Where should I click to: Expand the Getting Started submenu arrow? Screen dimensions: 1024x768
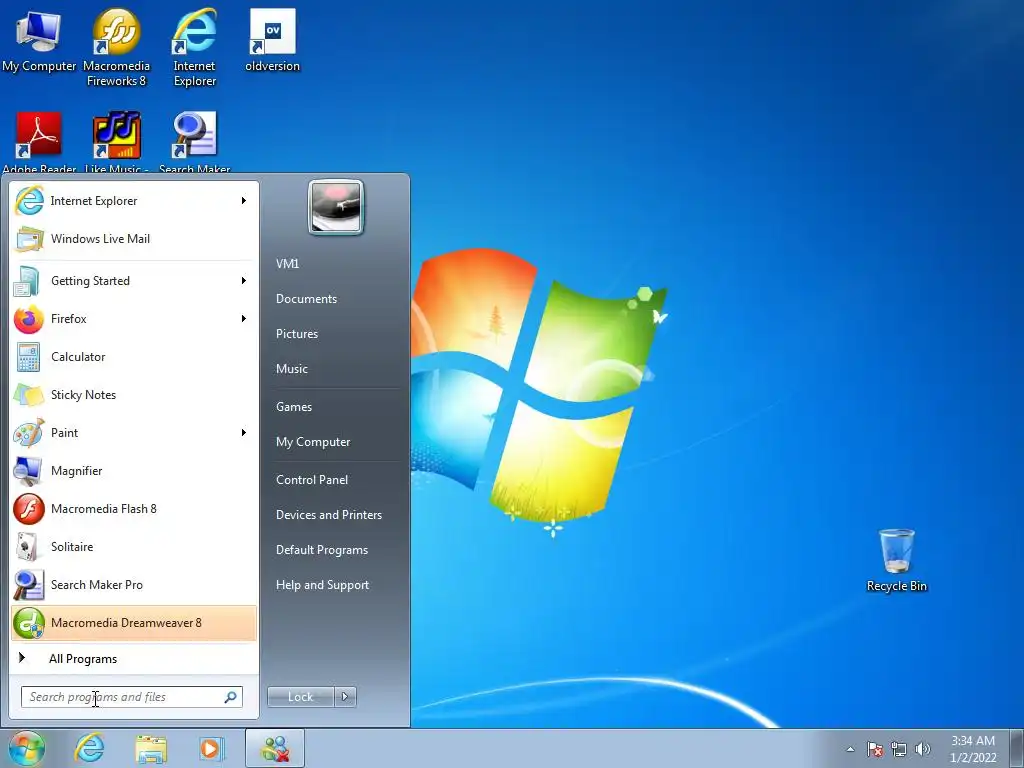tap(244, 281)
